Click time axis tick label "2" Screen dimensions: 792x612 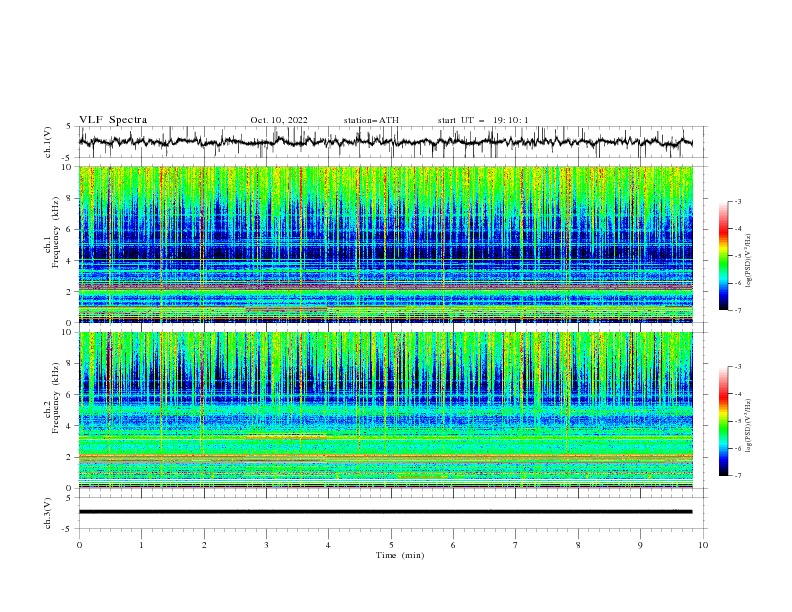click(x=204, y=545)
